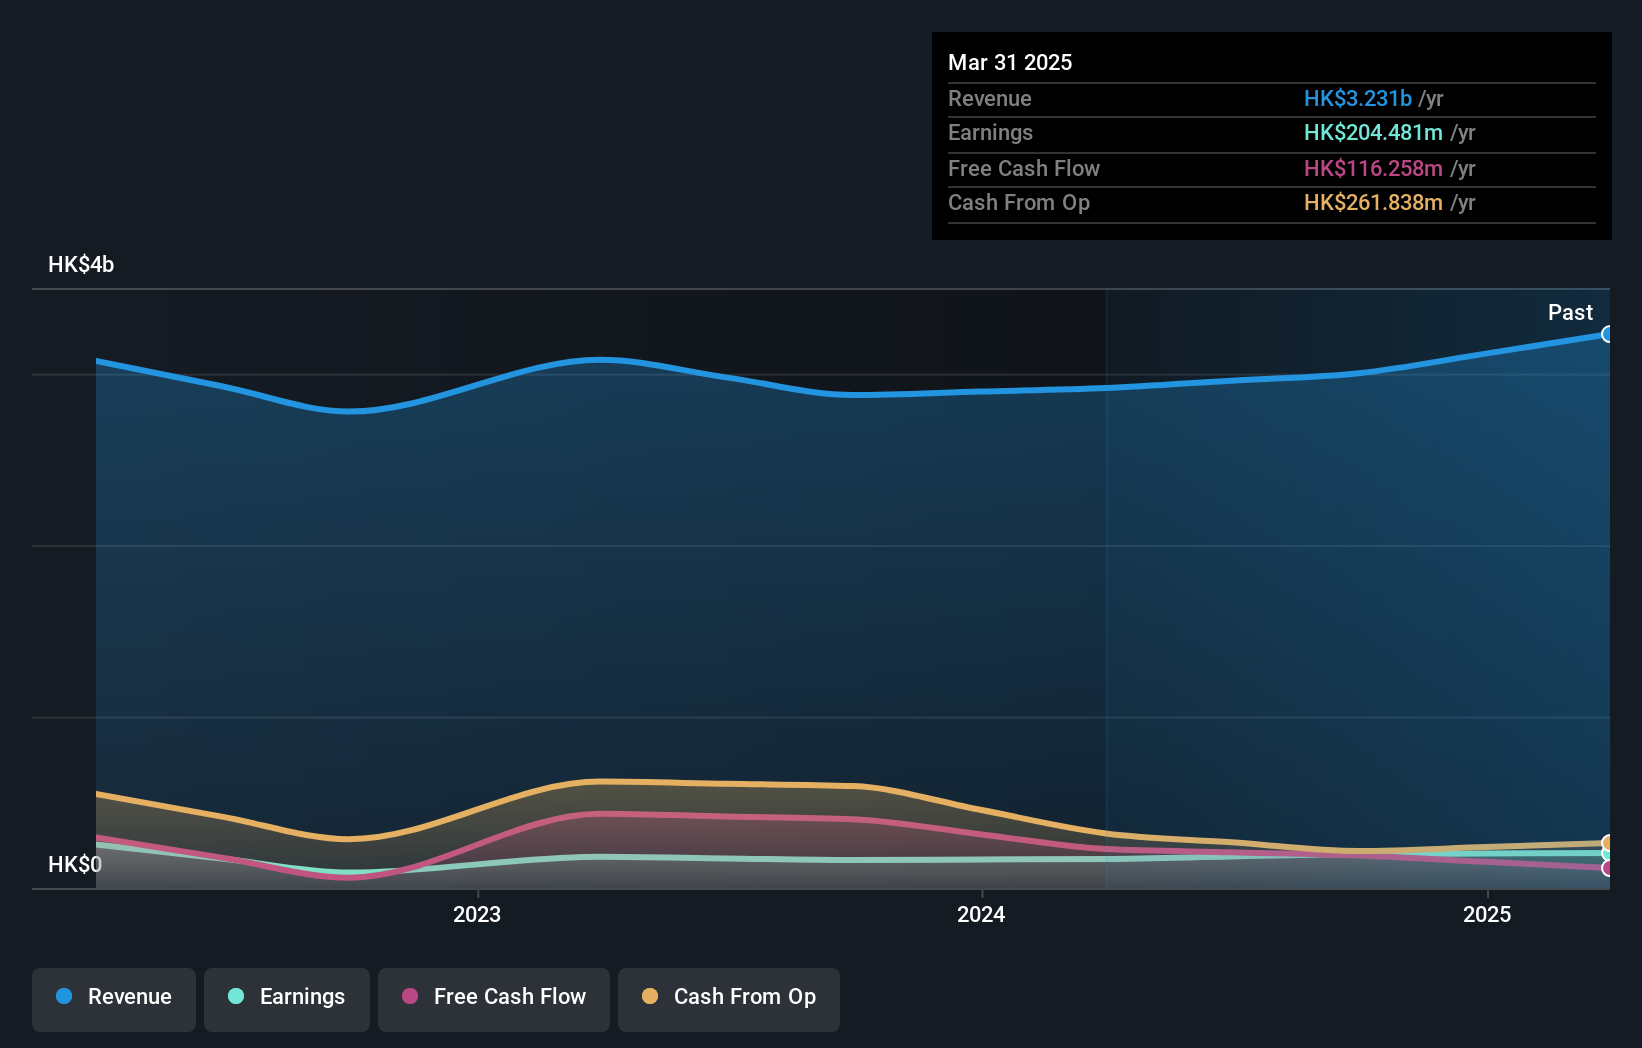This screenshot has width=1642, height=1048.
Task: Toggle the Earnings series off
Action: (x=286, y=997)
